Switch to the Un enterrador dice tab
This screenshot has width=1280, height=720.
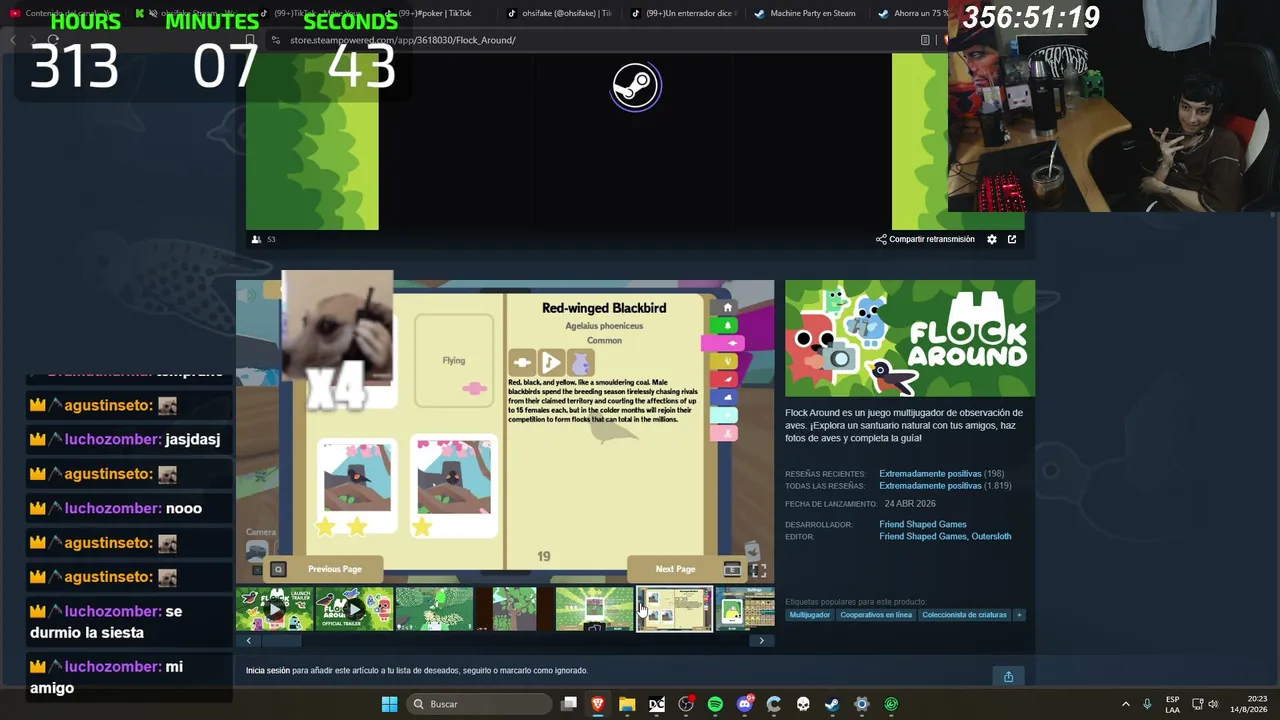click(683, 13)
